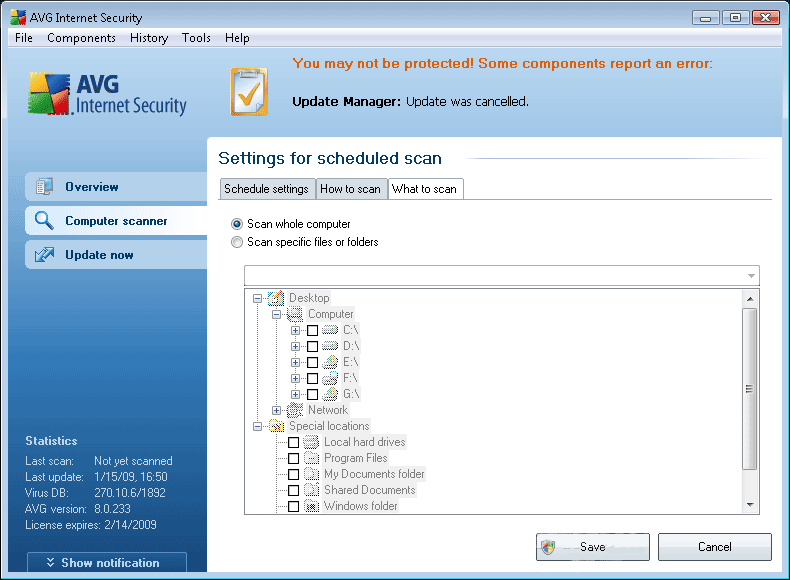Collapse the Special locations node

point(257,426)
